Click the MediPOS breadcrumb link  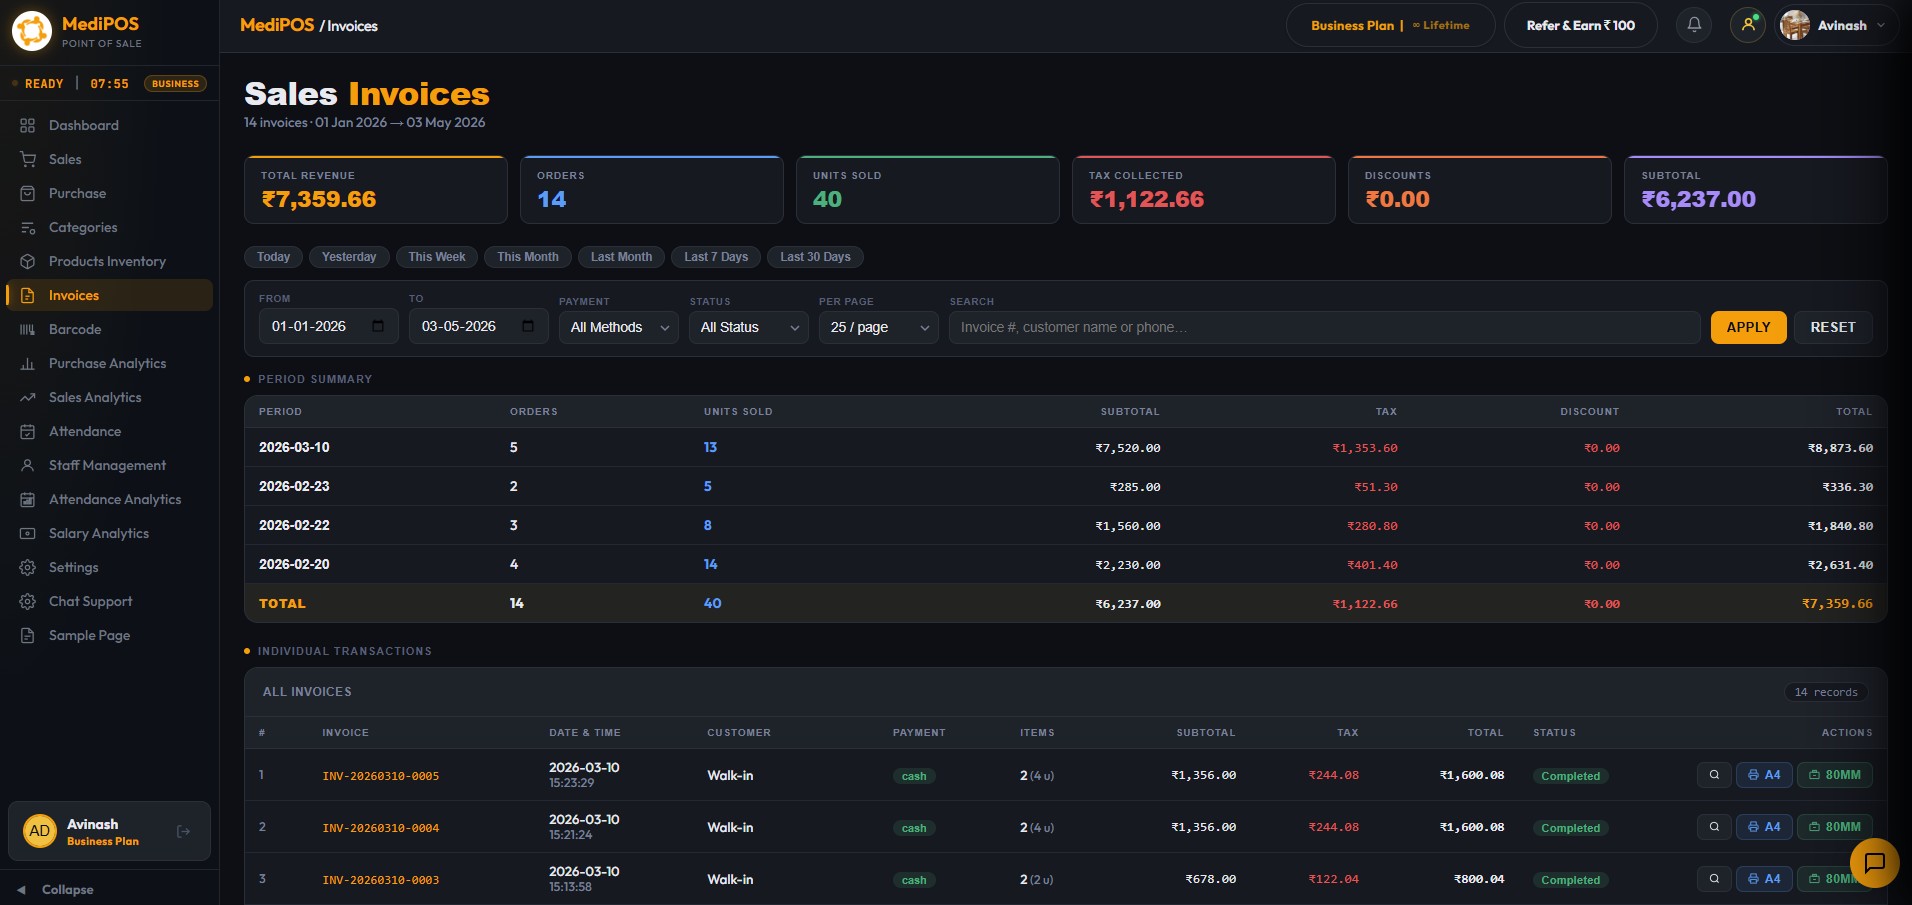tap(277, 25)
